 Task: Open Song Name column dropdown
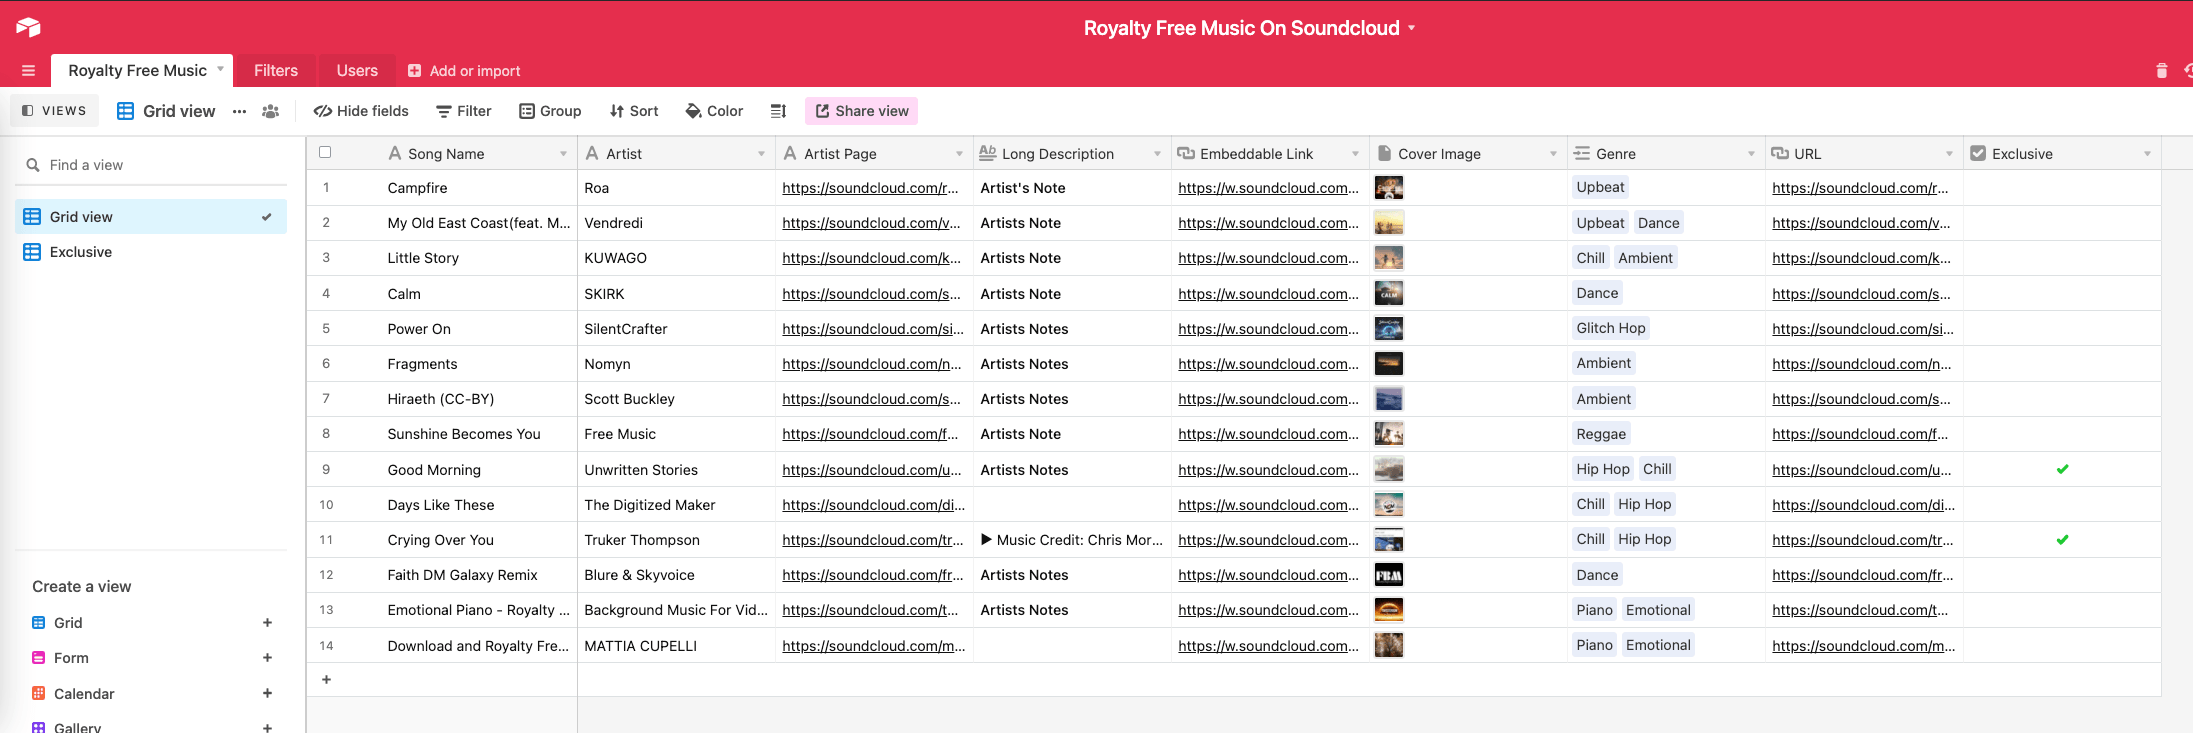(563, 154)
